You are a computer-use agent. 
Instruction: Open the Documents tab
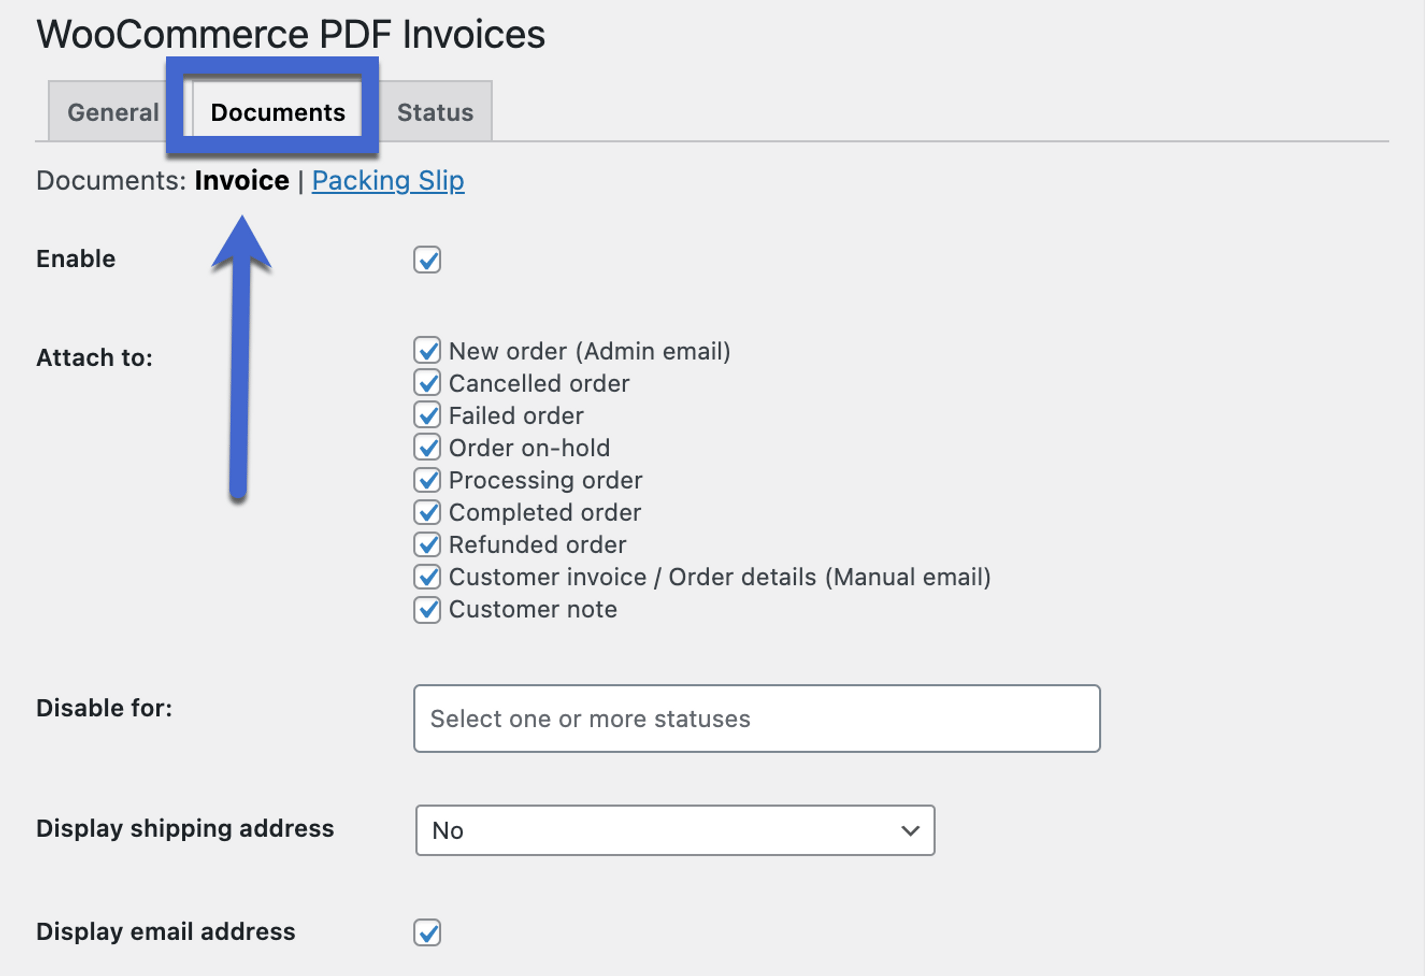[x=278, y=112]
